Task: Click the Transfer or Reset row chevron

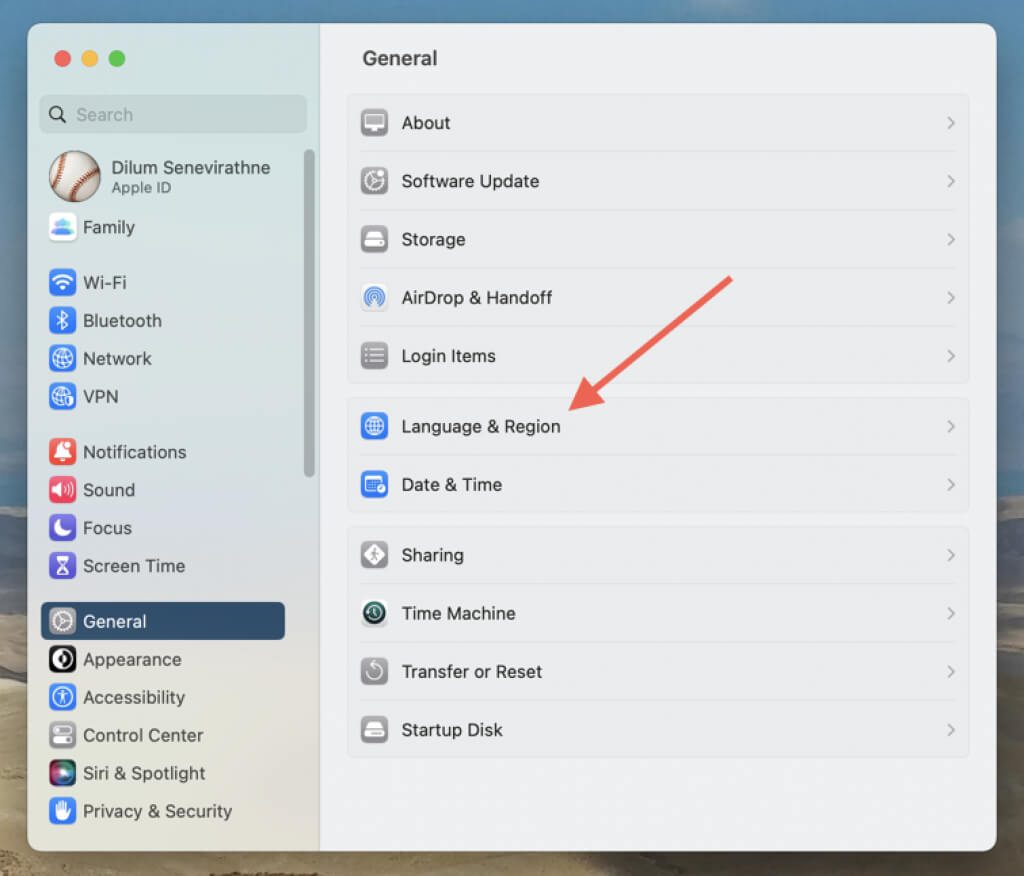Action: (x=951, y=671)
